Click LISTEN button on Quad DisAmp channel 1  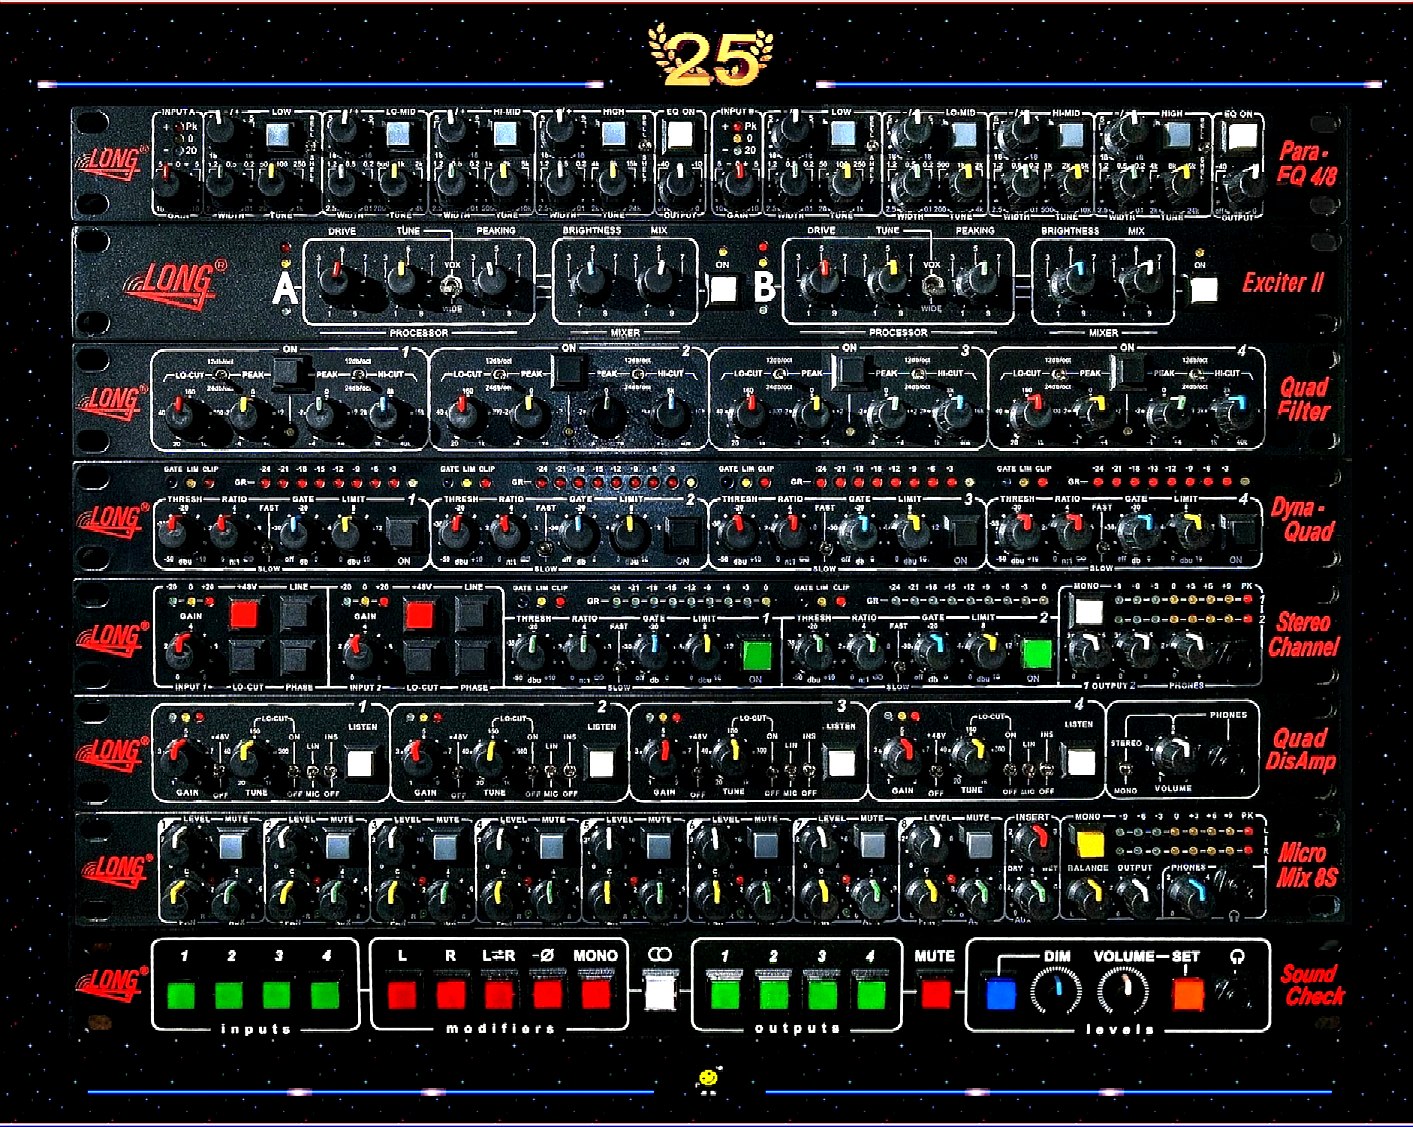pyautogui.click(x=360, y=764)
